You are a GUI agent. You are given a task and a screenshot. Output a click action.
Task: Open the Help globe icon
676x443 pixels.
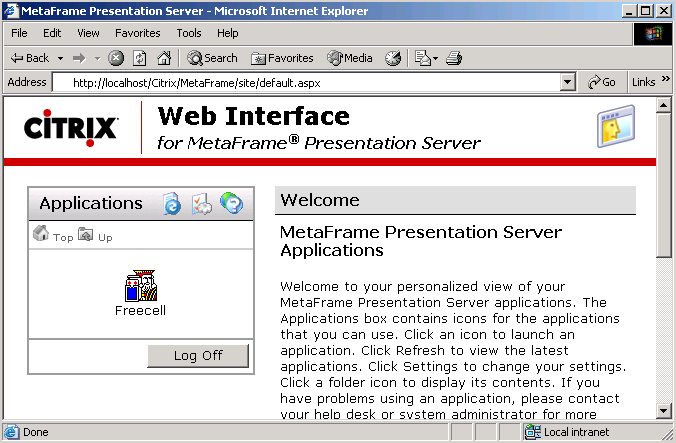tap(232, 203)
